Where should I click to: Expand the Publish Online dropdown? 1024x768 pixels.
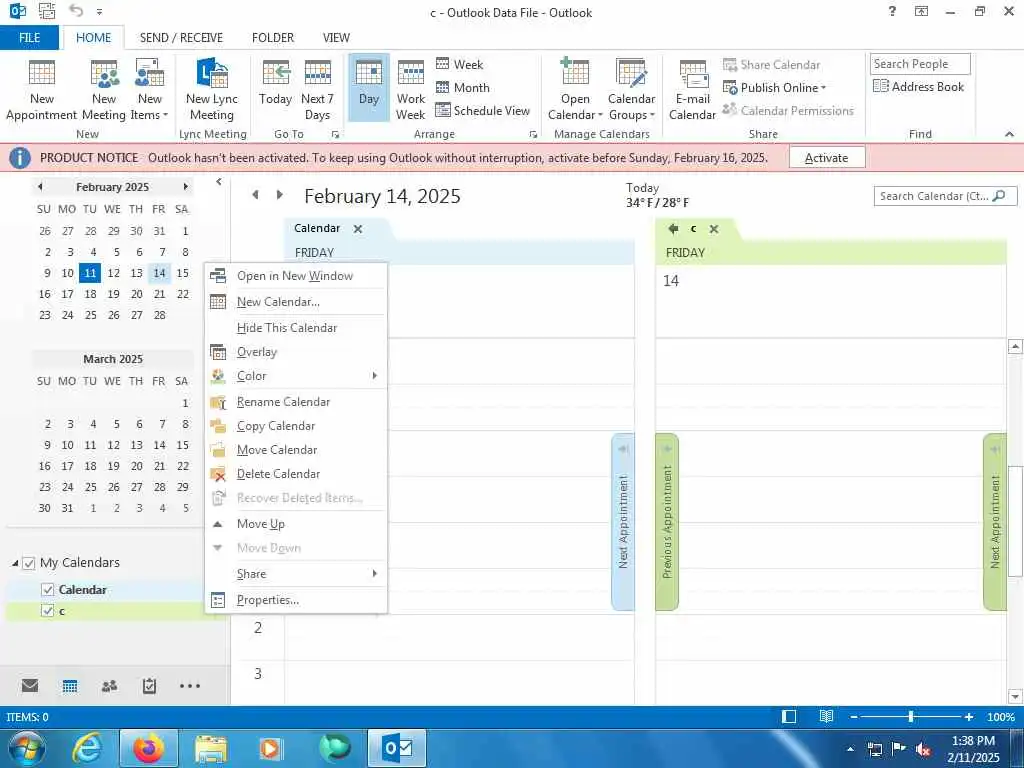(x=775, y=88)
